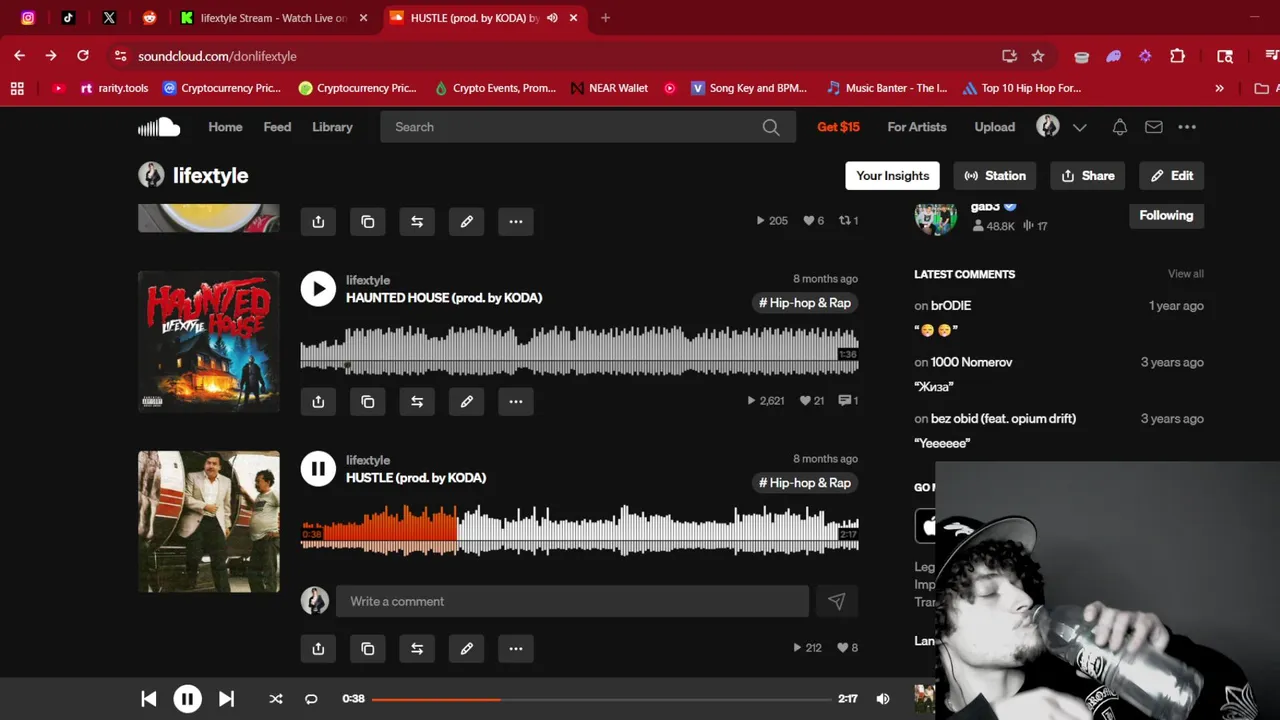Viewport: 1280px width, 720px height.
Task: Copy link for HAUNTED HOUSE track
Action: (368, 401)
